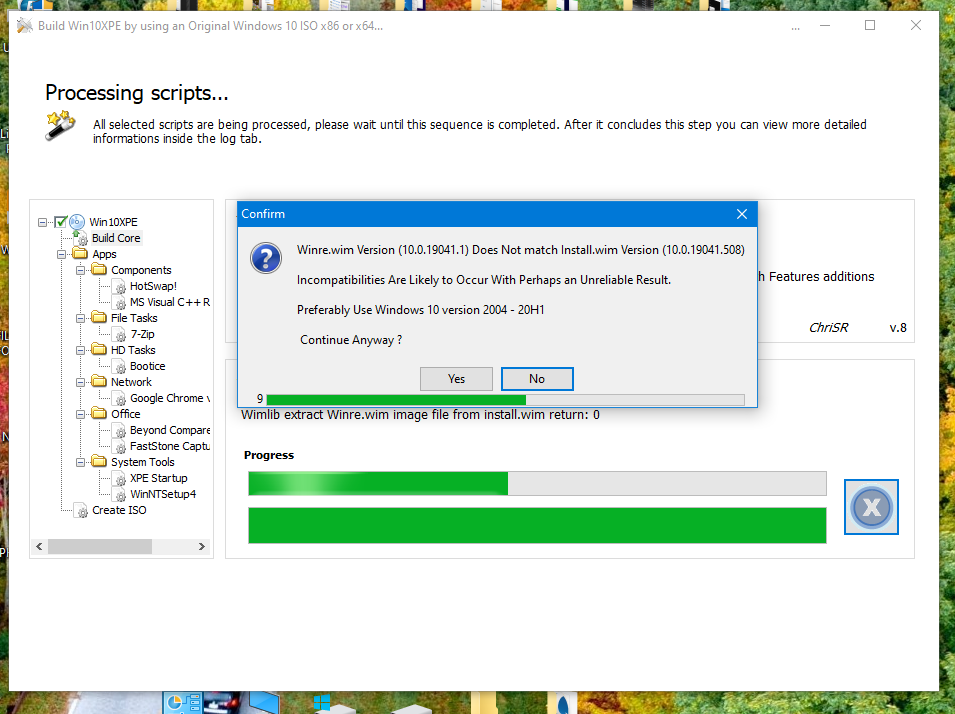Select the FastStone Capture tree entry
This screenshot has height=714, width=955.
[170, 446]
